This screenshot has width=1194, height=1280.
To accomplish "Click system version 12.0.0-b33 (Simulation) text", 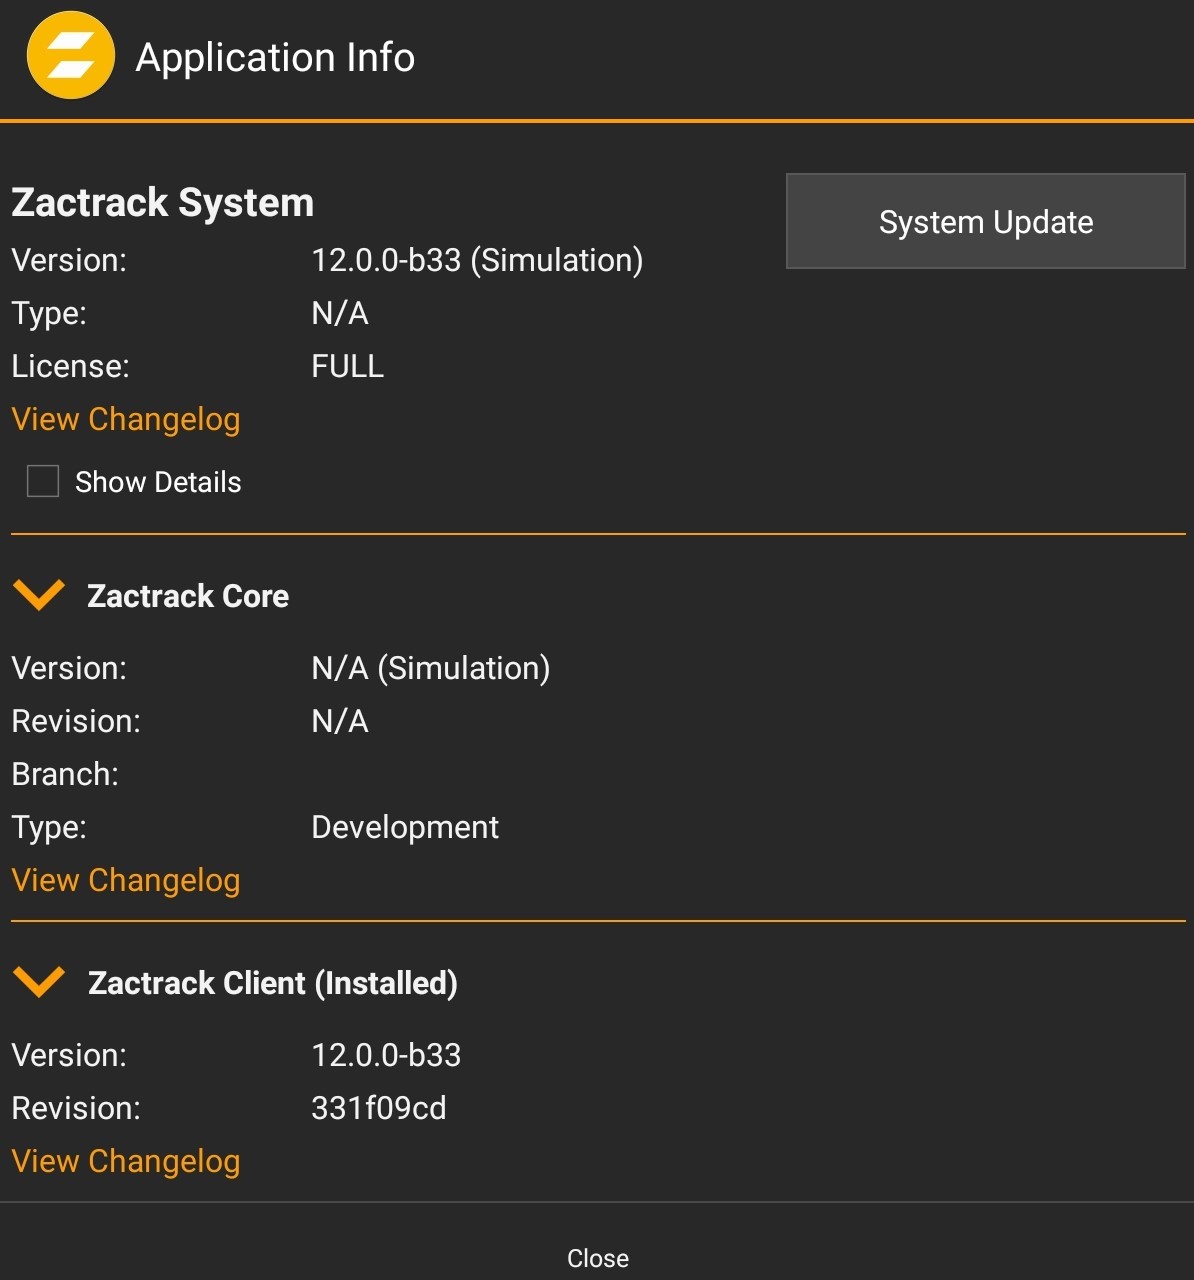I will click(x=477, y=260).
